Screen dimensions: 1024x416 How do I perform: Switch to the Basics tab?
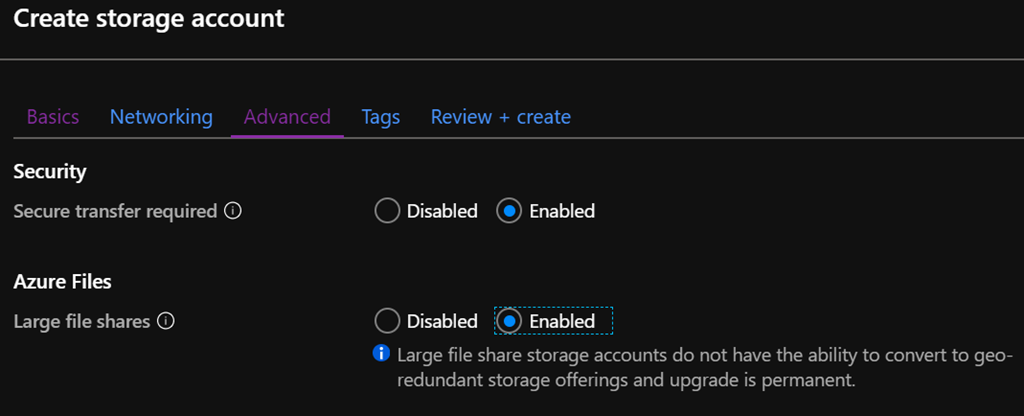pyautogui.click(x=53, y=117)
